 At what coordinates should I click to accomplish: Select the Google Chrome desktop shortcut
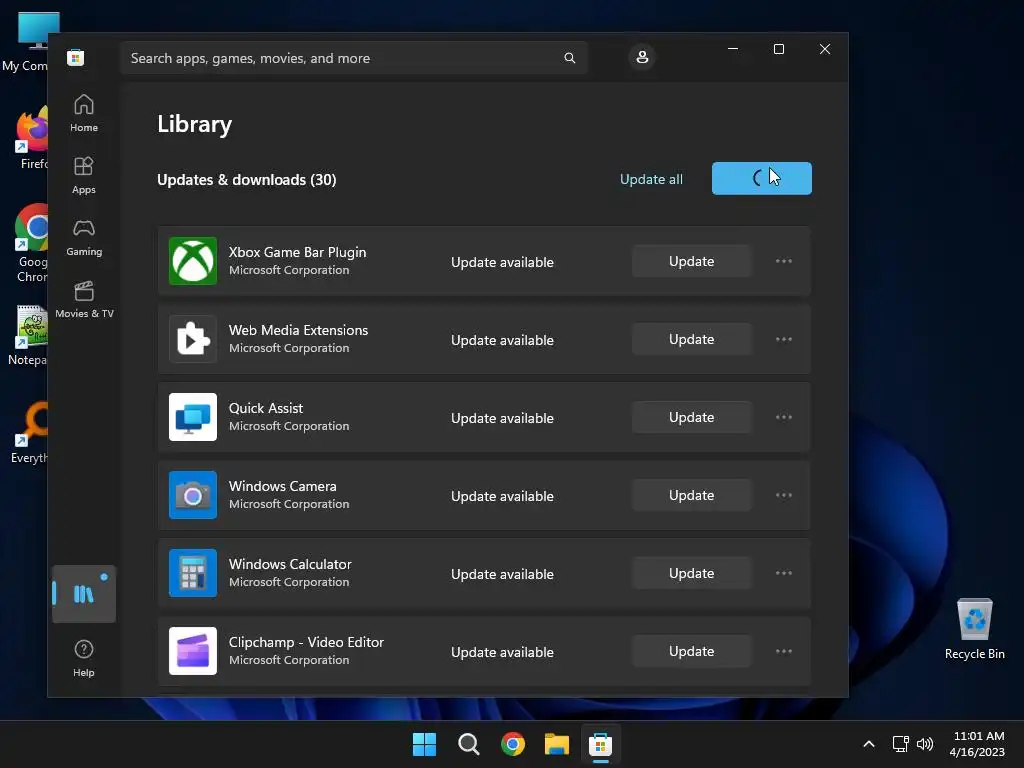(31, 243)
